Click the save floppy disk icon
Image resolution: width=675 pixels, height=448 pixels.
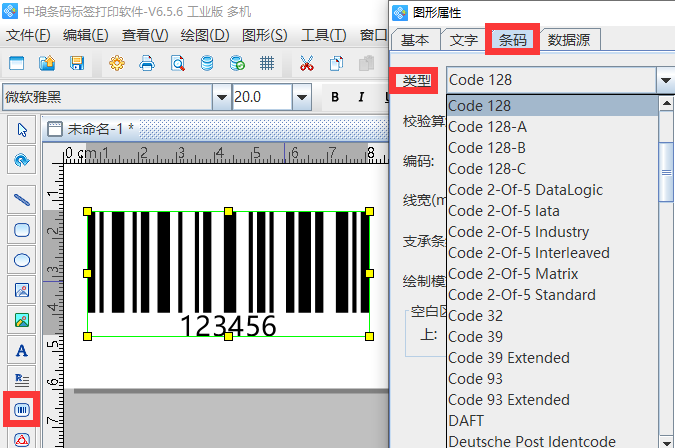(77, 64)
